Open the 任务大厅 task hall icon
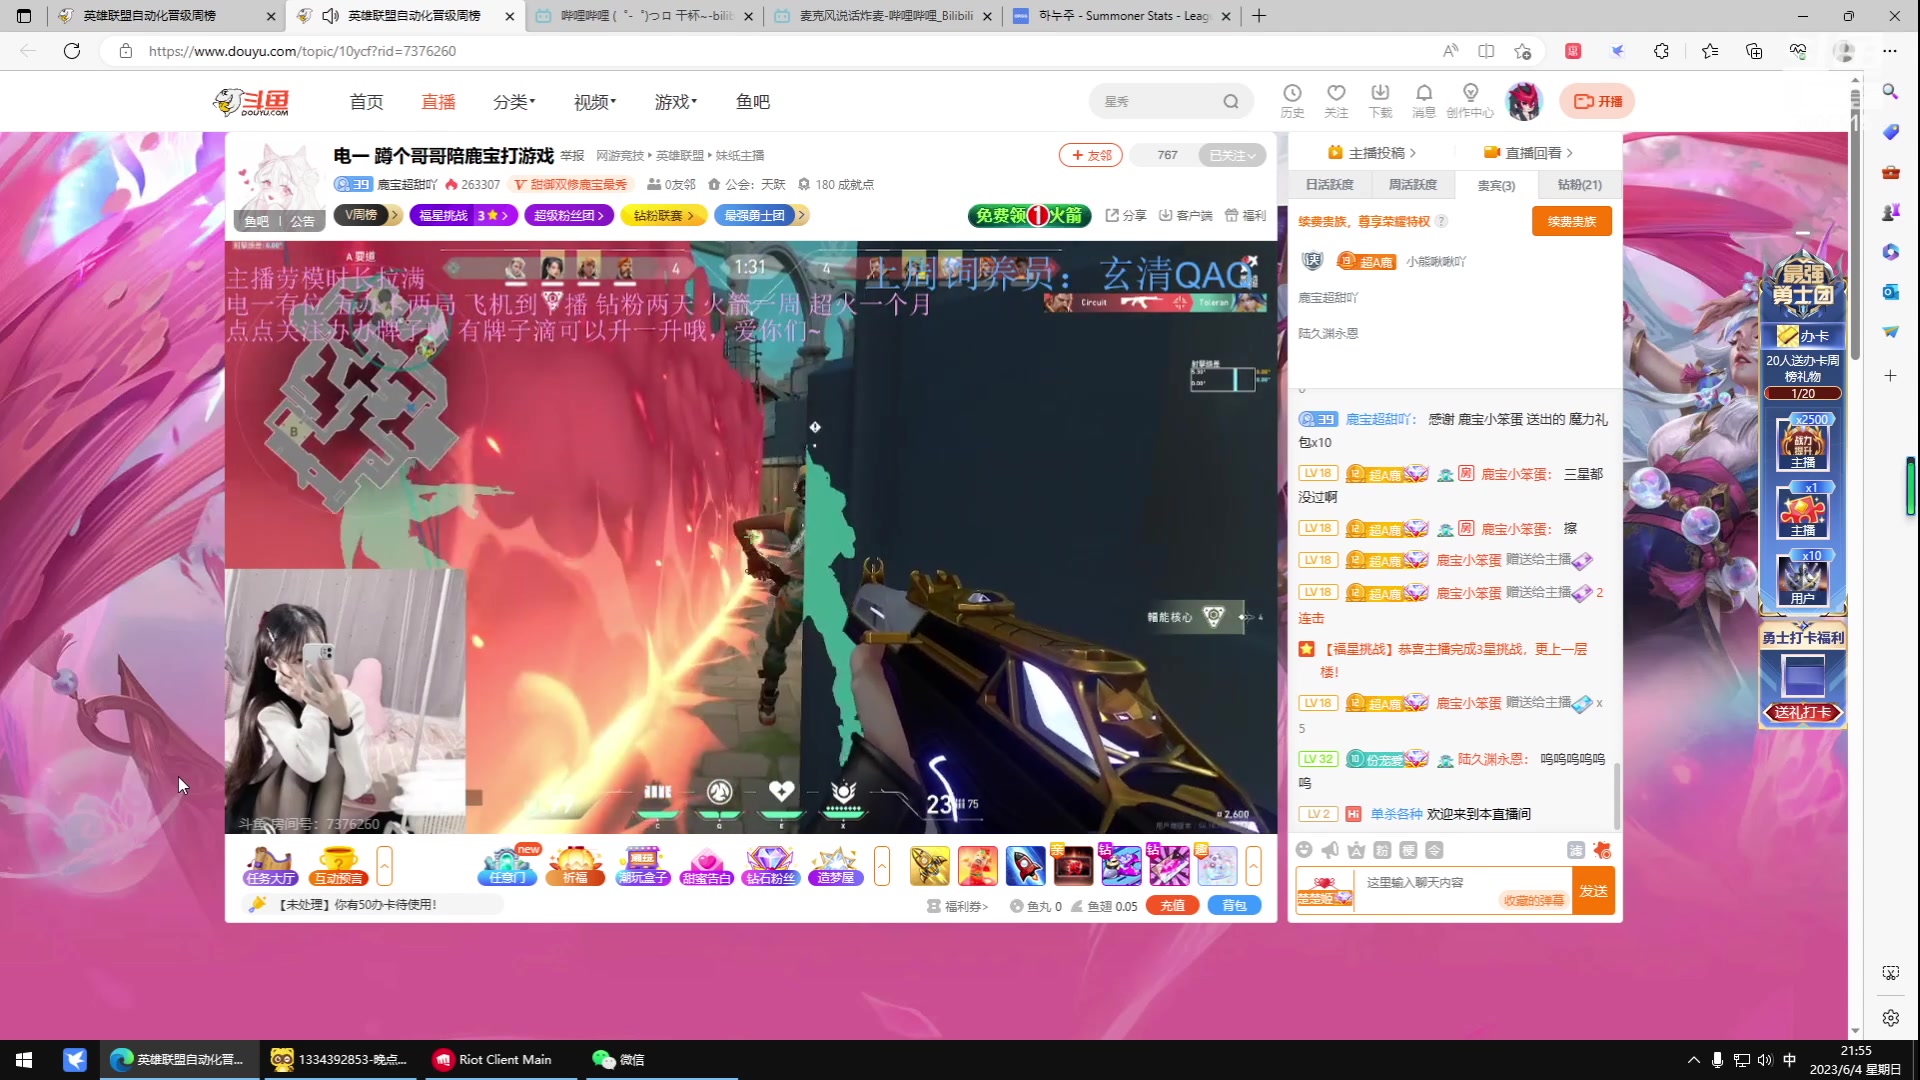 click(x=271, y=866)
